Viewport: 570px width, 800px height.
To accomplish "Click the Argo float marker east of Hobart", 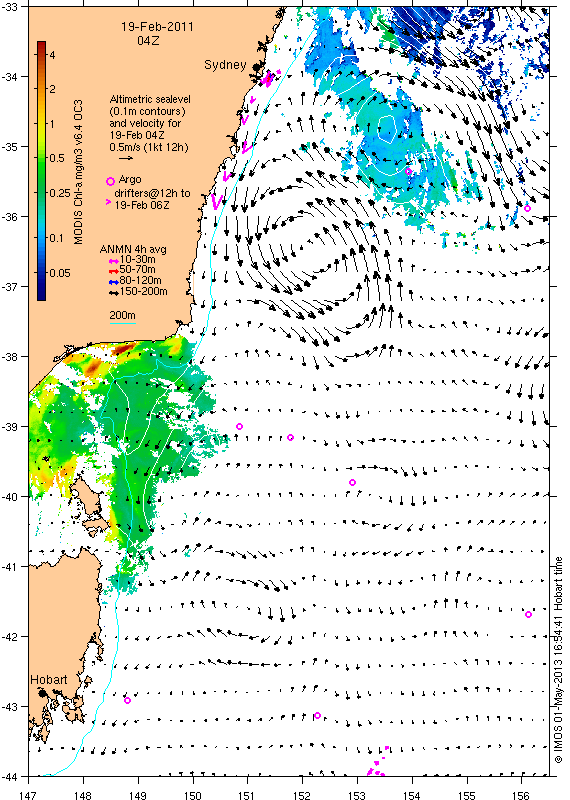I will (128, 700).
